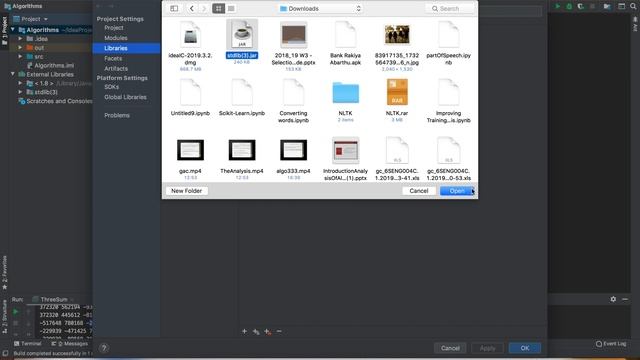Click the help question mark icon
640x360 pixels.
click(104, 348)
